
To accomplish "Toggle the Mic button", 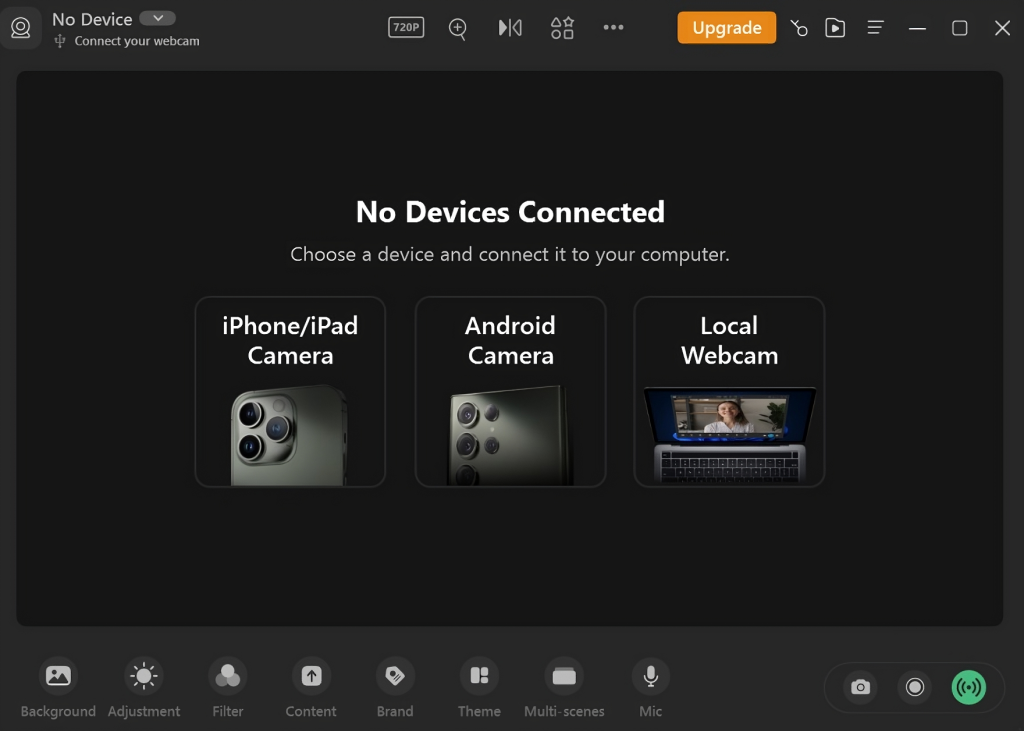I will point(650,687).
